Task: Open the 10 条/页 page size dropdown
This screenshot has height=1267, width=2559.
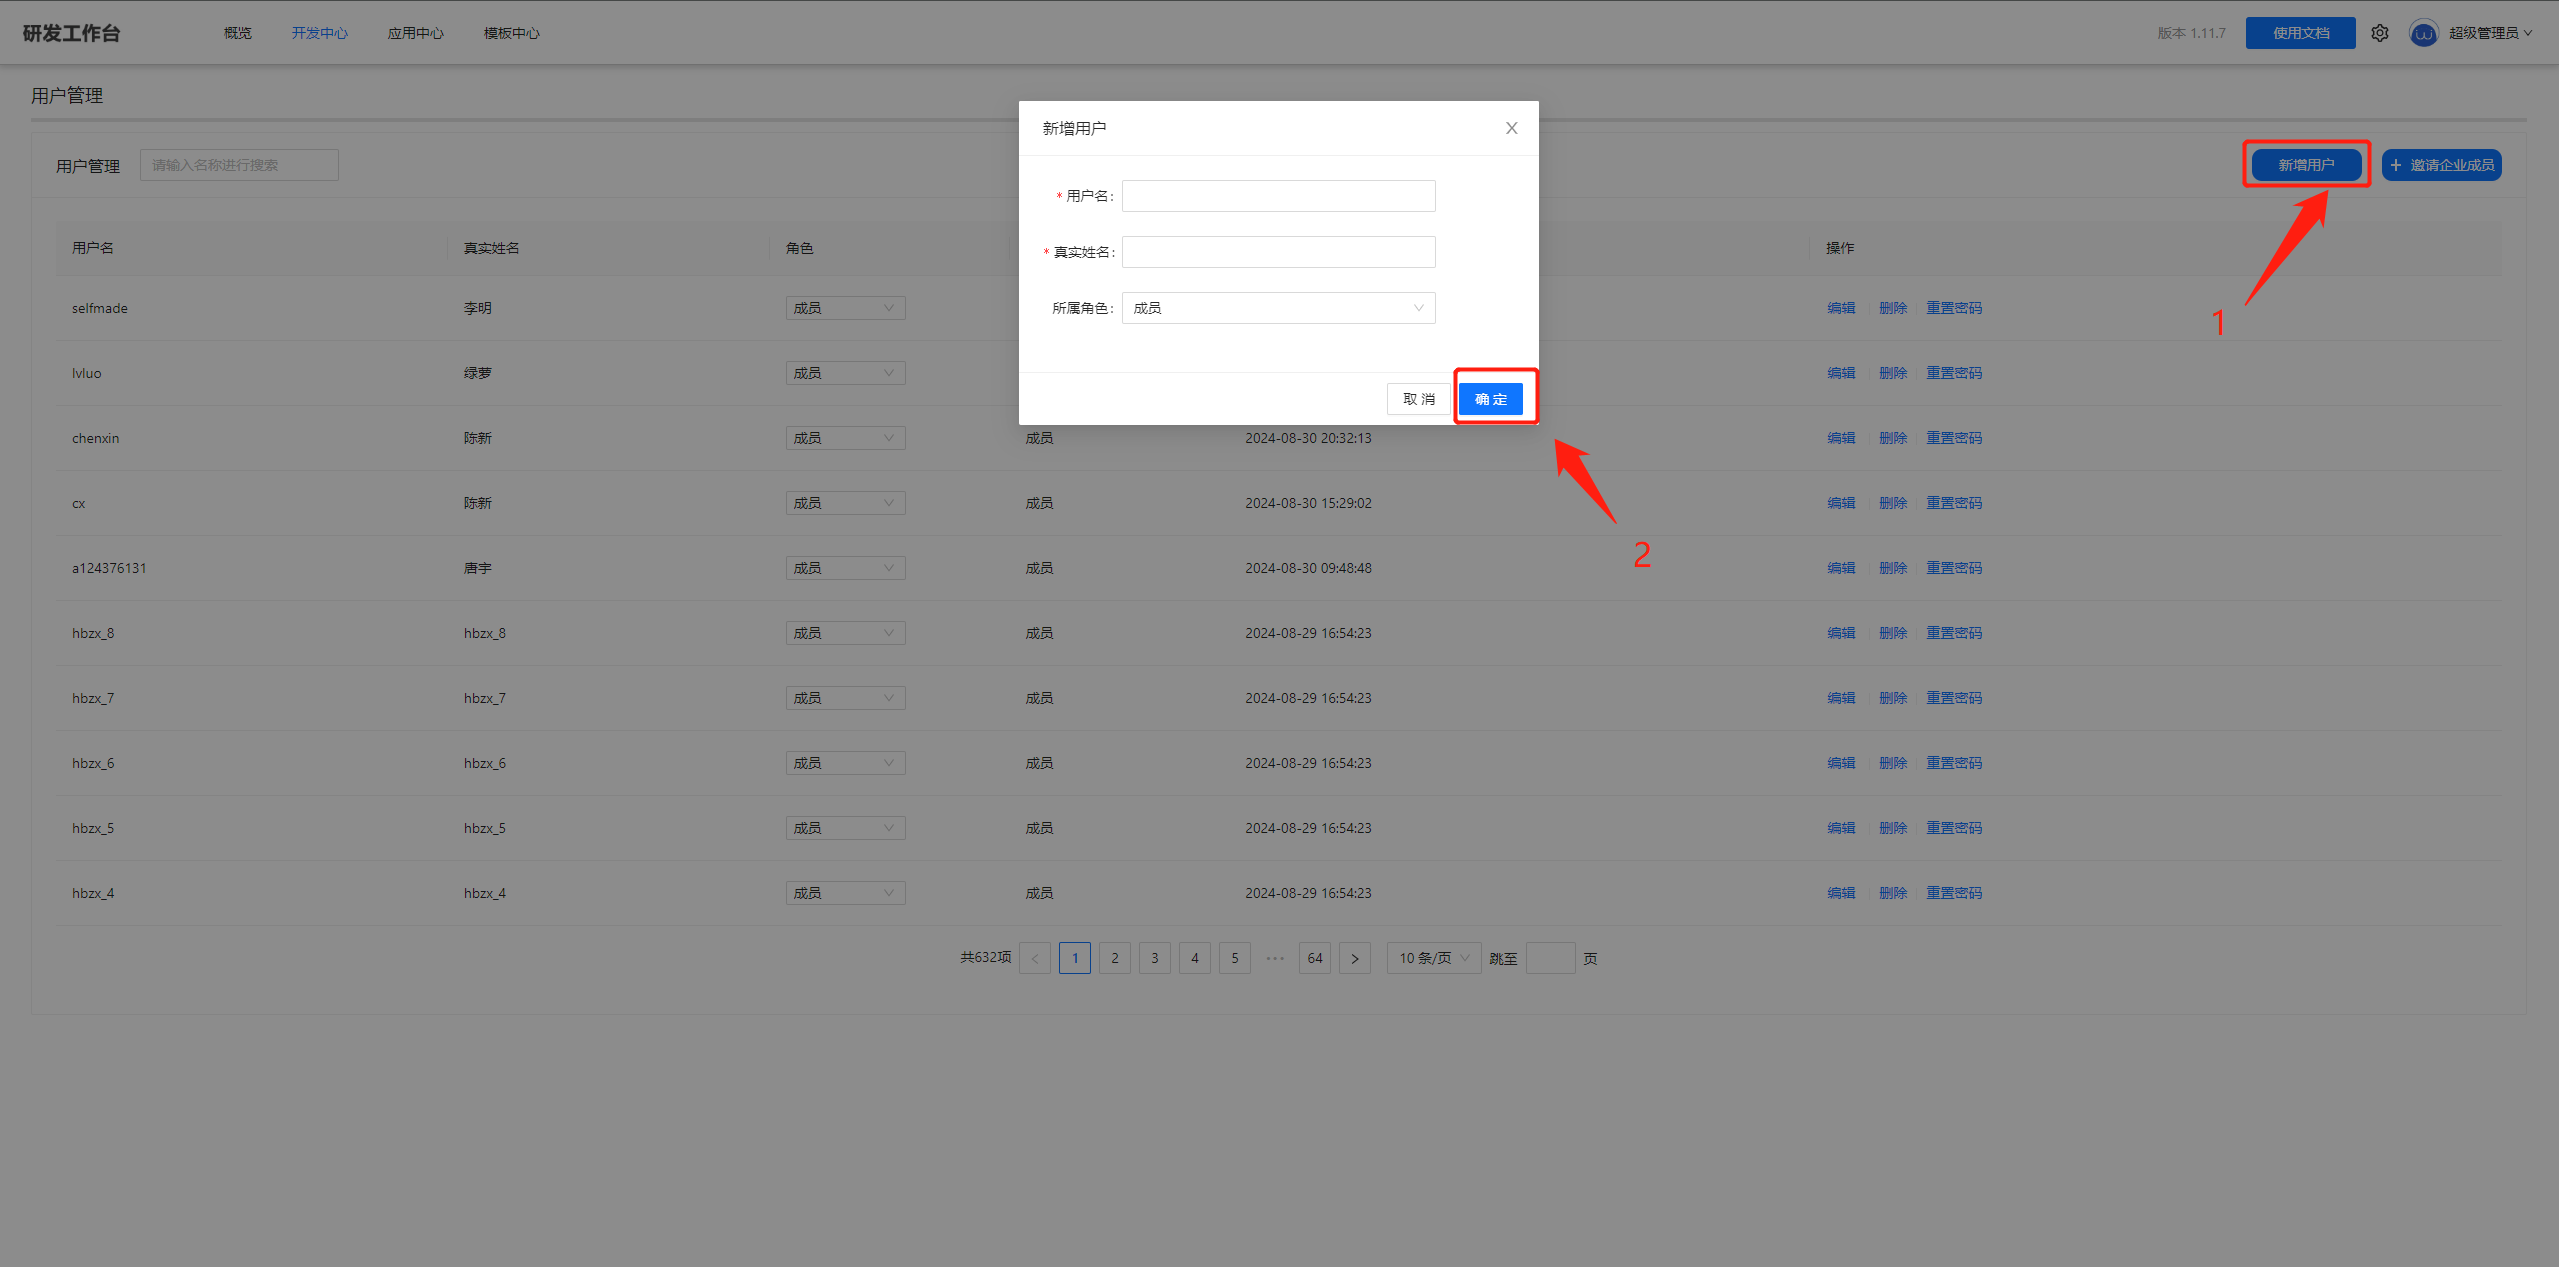Action: 1433,958
